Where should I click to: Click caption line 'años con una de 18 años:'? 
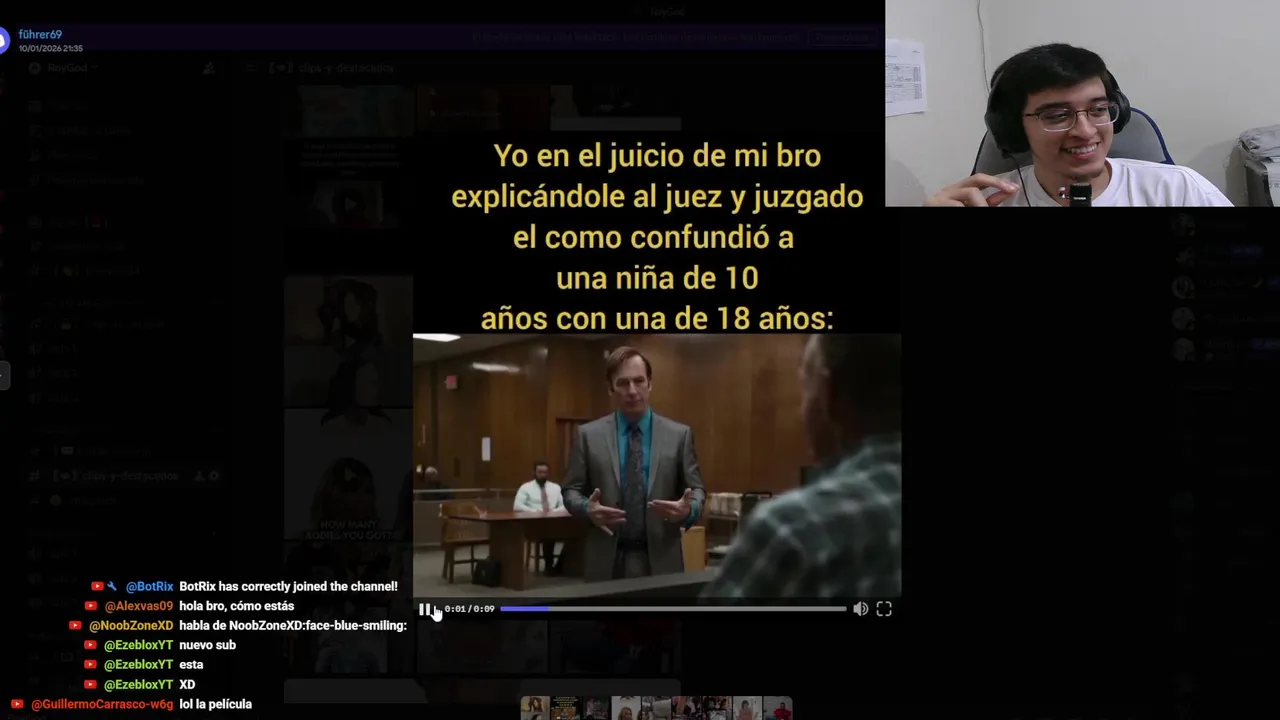coord(657,319)
